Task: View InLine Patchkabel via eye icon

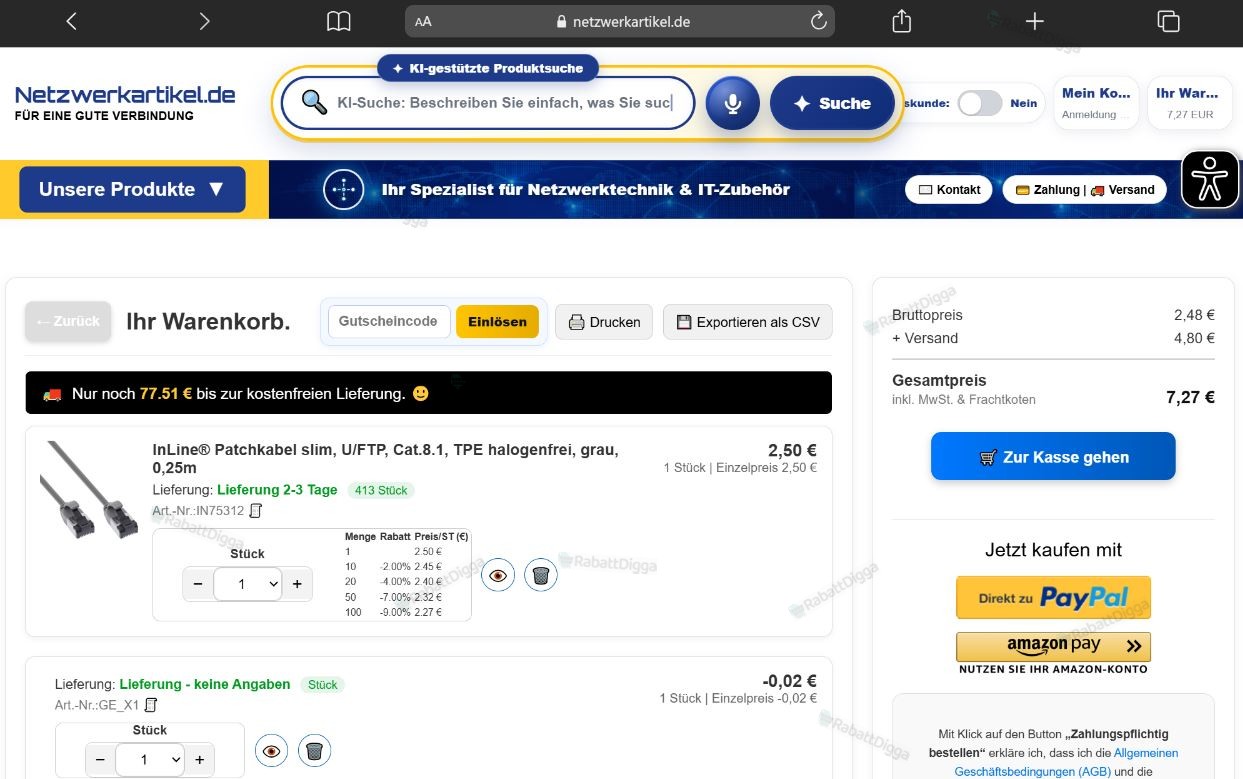Action: point(498,574)
